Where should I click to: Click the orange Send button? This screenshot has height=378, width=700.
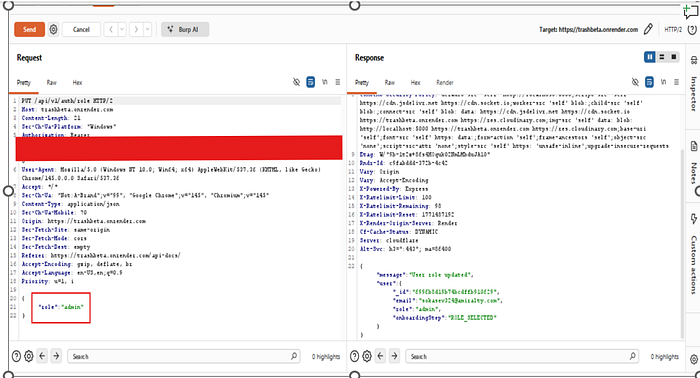tap(29, 29)
